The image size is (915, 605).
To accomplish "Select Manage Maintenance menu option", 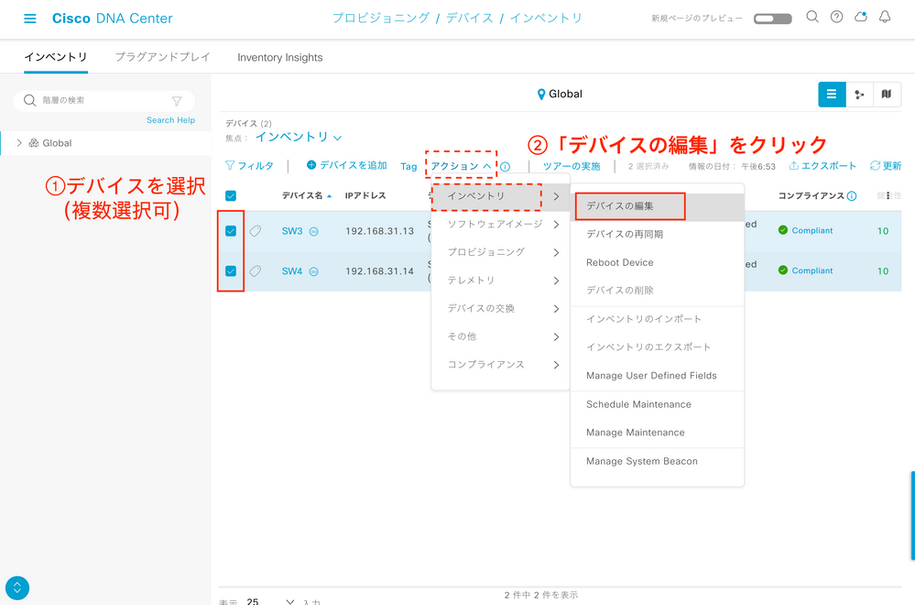I will (657, 432).
